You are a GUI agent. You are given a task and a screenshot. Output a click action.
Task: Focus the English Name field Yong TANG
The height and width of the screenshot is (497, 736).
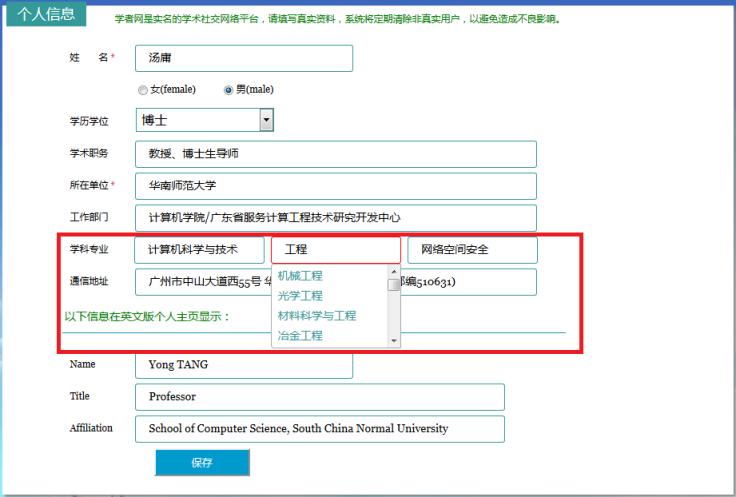point(244,365)
